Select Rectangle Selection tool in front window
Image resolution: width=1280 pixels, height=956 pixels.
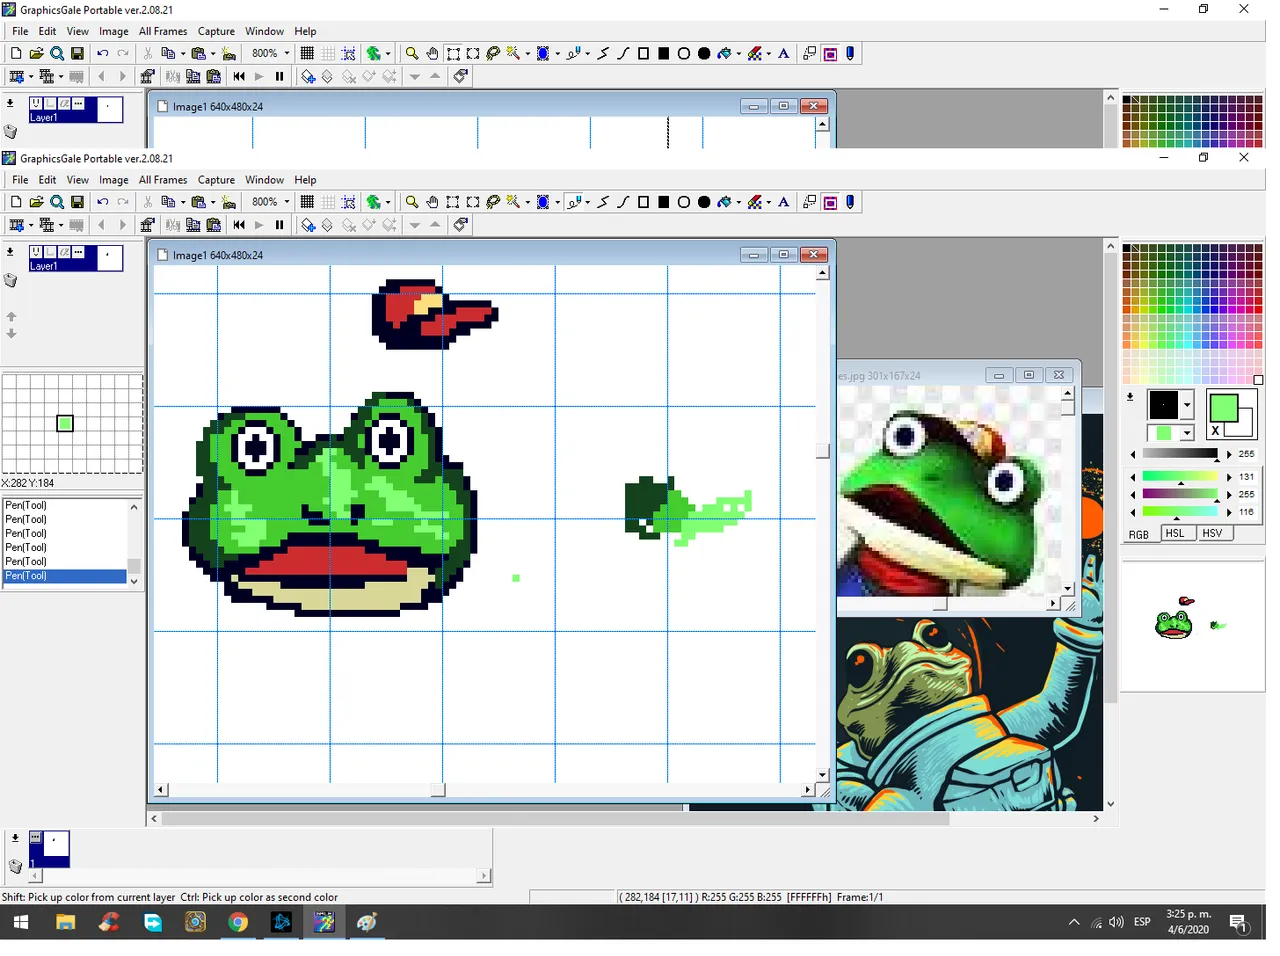point(453,202)
